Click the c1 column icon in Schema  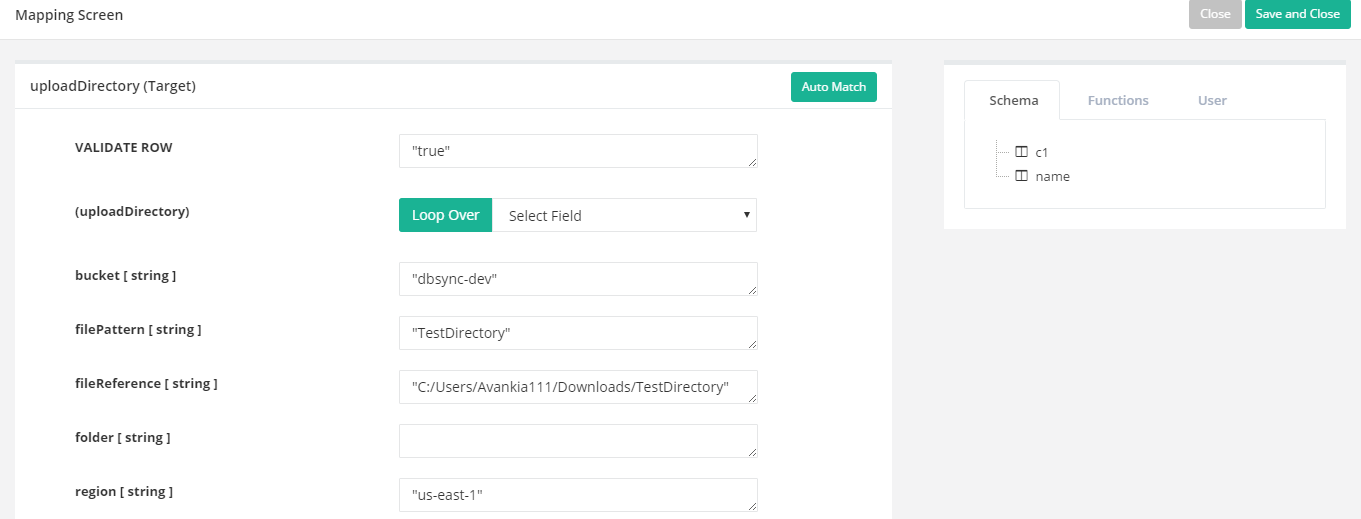(x=1021, y=152)
